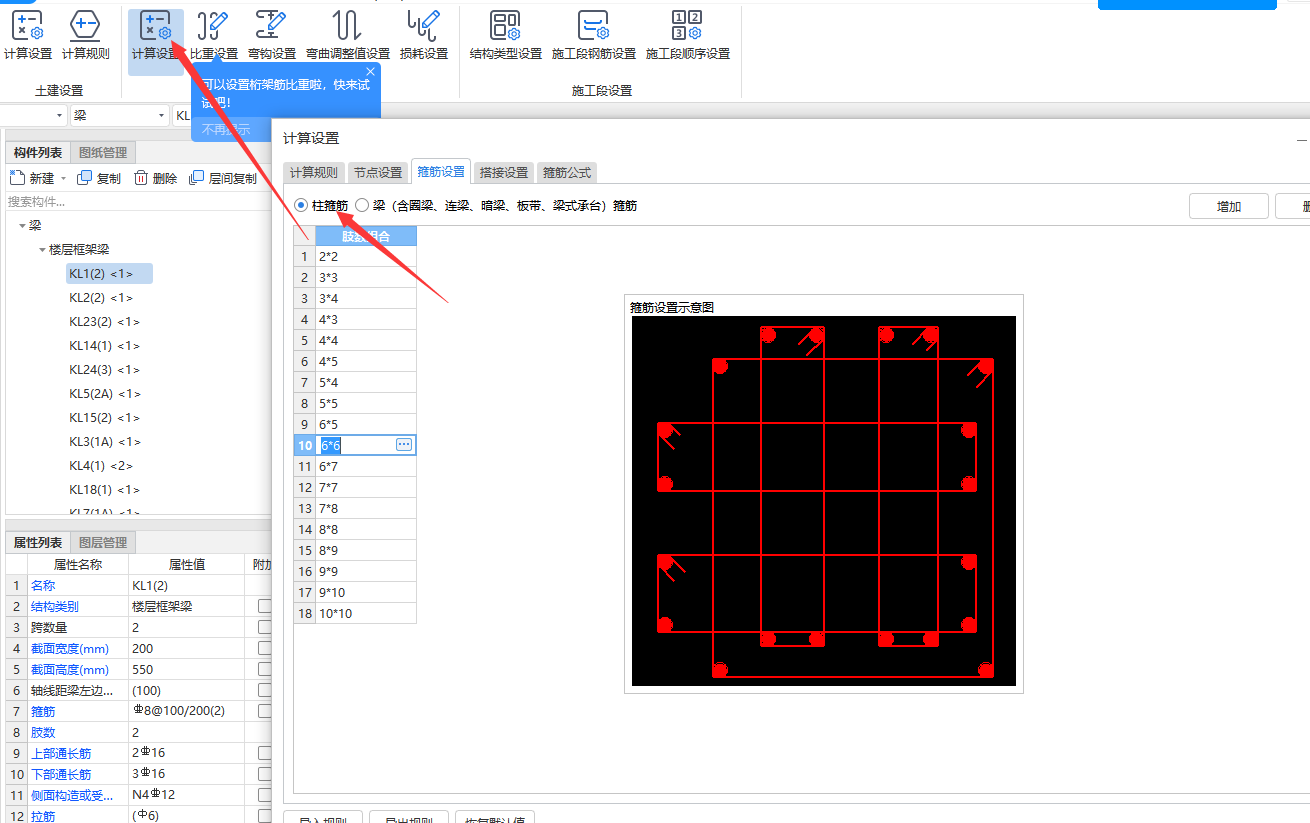Click the 损耗设置 icon
Screen dimensions: 1310x823
pos(424,35)
